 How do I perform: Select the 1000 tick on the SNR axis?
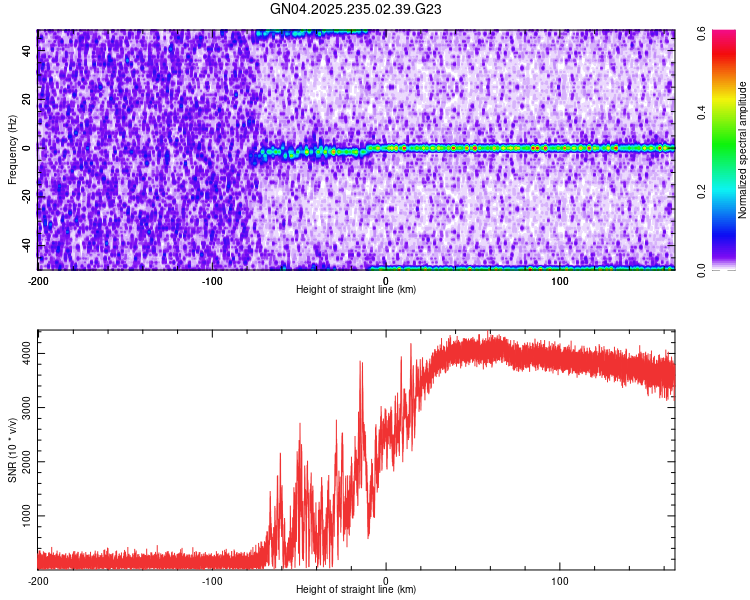(22, 514)
